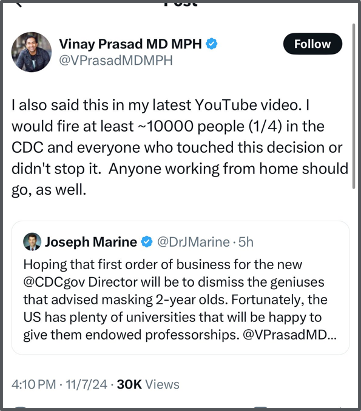The height and width of the screenshot is (411, 361).
Task: Open the Vinay Prasad MD MPH display name
Action: tap(130, 44)
